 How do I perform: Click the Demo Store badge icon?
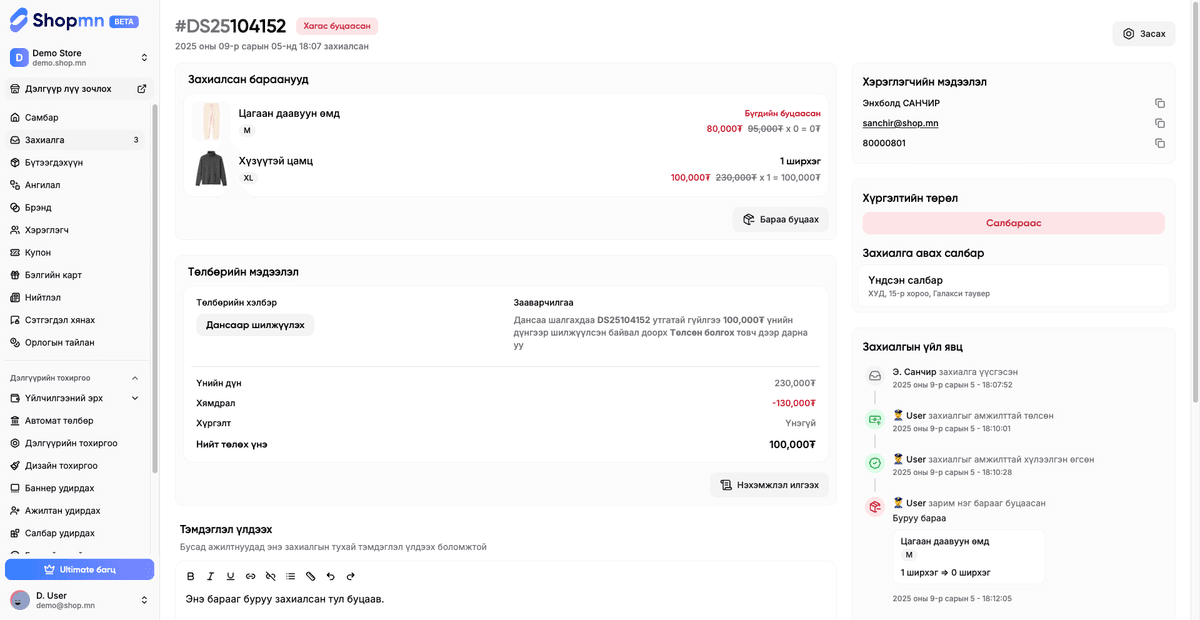pos(19,58)
